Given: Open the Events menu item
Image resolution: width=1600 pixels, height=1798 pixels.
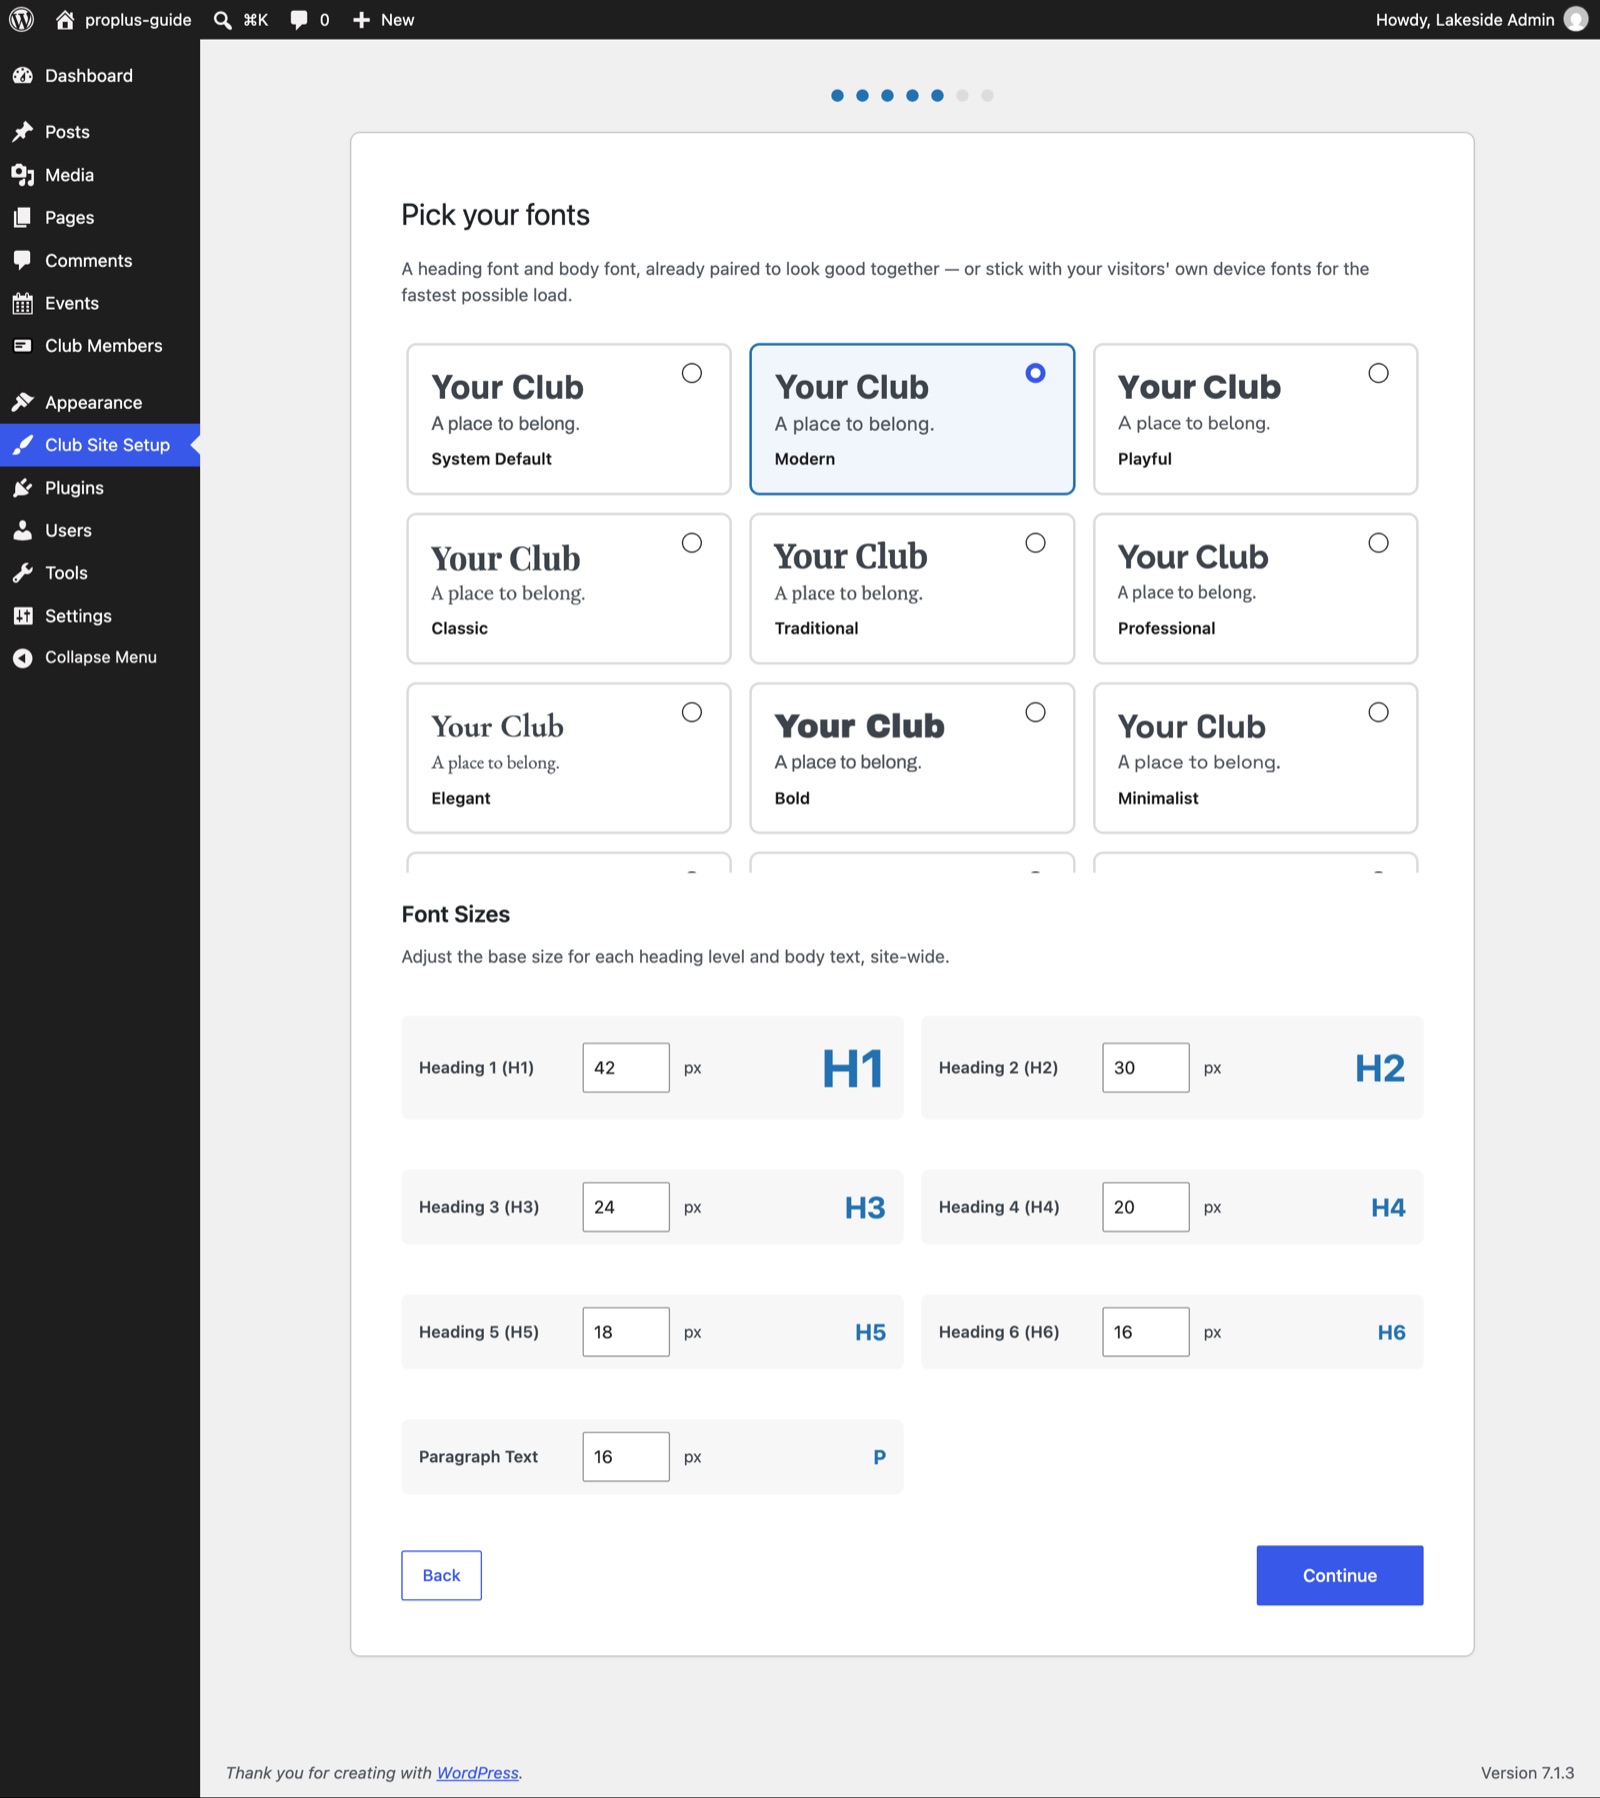Looking at the screenshot, I should tap(100, 303).
